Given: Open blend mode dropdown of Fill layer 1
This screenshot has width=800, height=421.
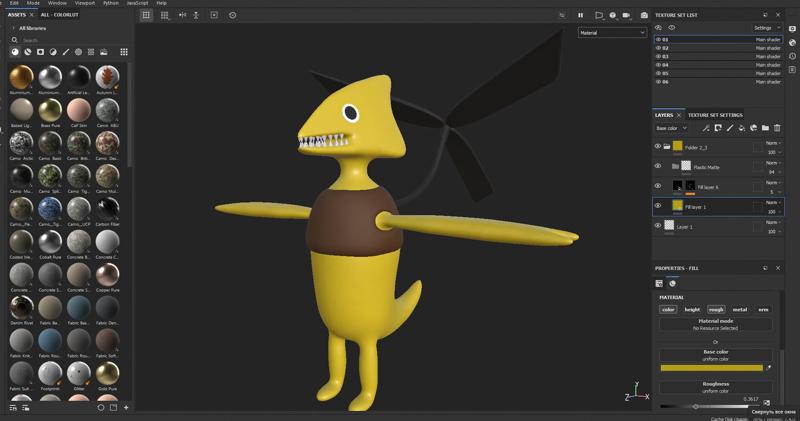Looking at the screenshot, I should pyautogui.click(x=773, y=203).
